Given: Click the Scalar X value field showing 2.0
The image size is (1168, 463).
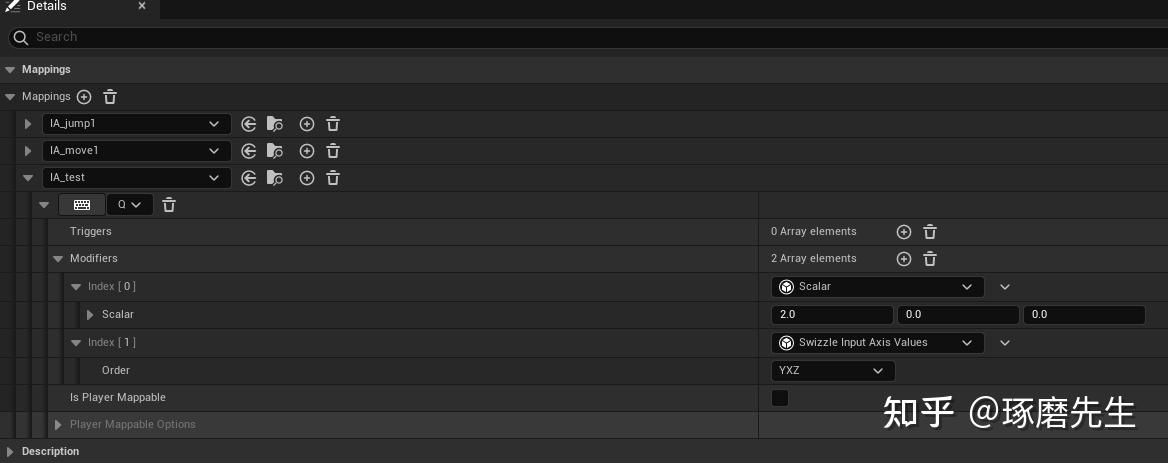Looking at the screenshot, I should [x=832, y=315].
